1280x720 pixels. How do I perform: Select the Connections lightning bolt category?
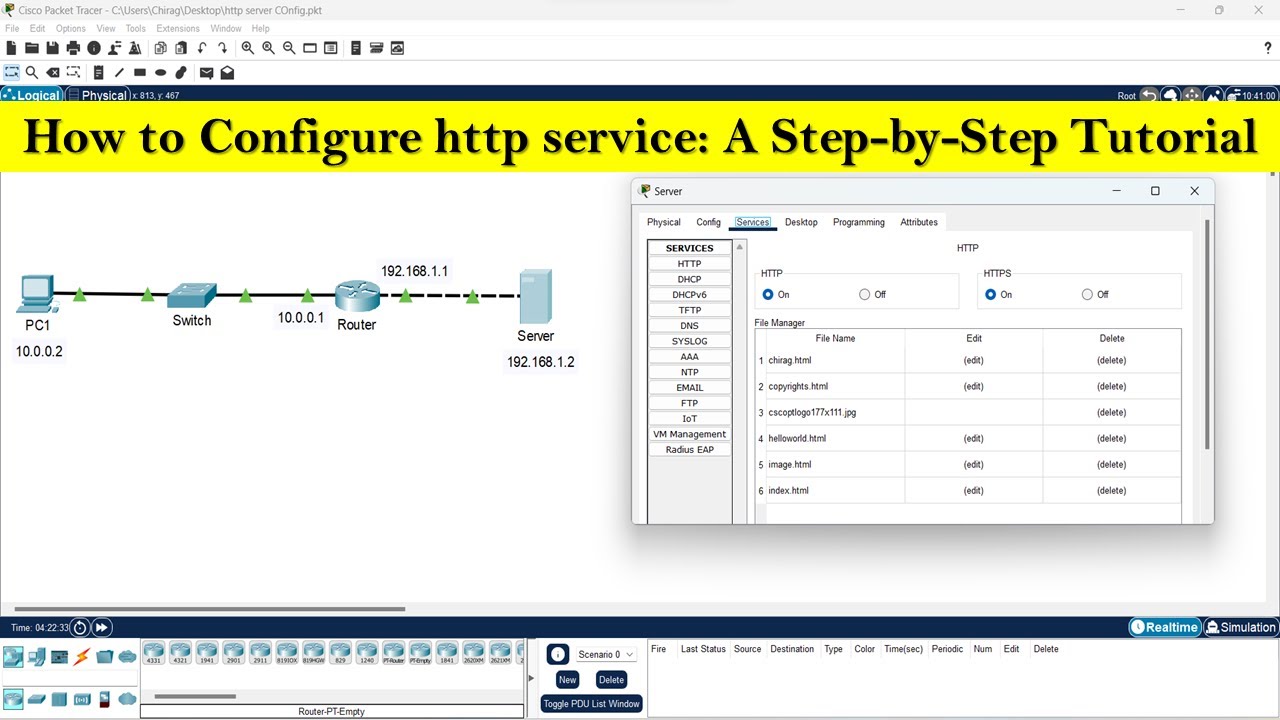pyautogui.click(x=82, y=657)
